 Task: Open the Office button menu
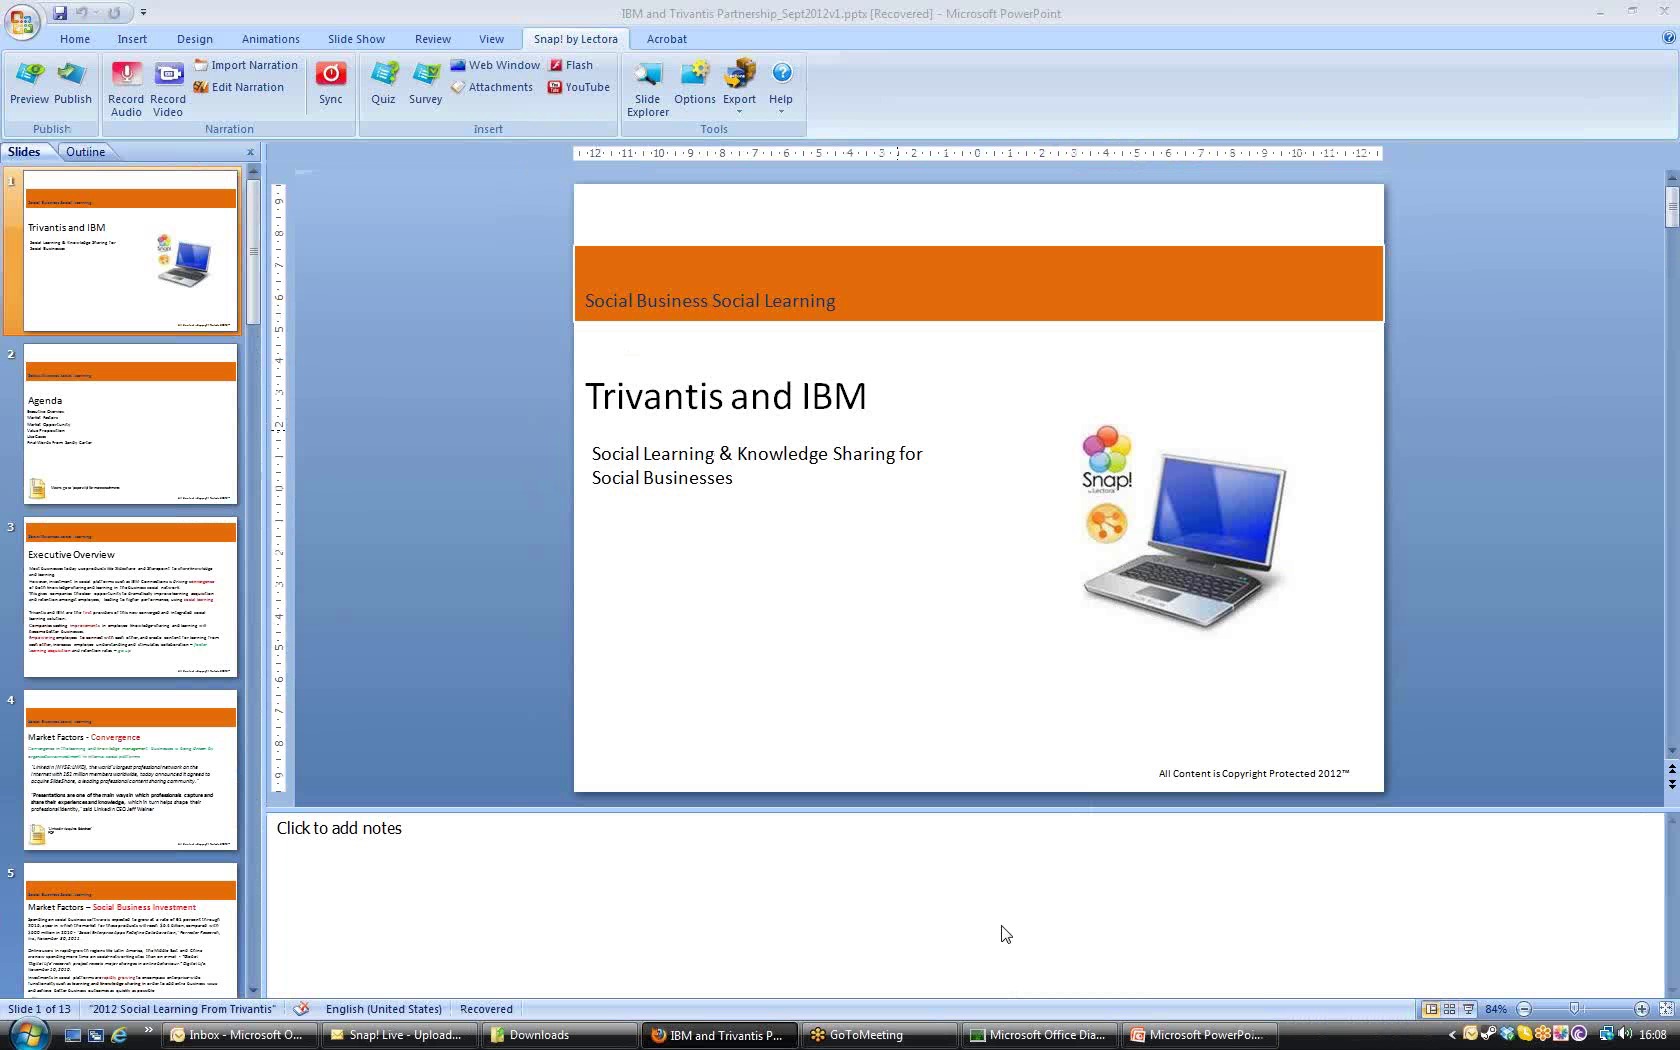pyautogui.click(x=21, y=21)
